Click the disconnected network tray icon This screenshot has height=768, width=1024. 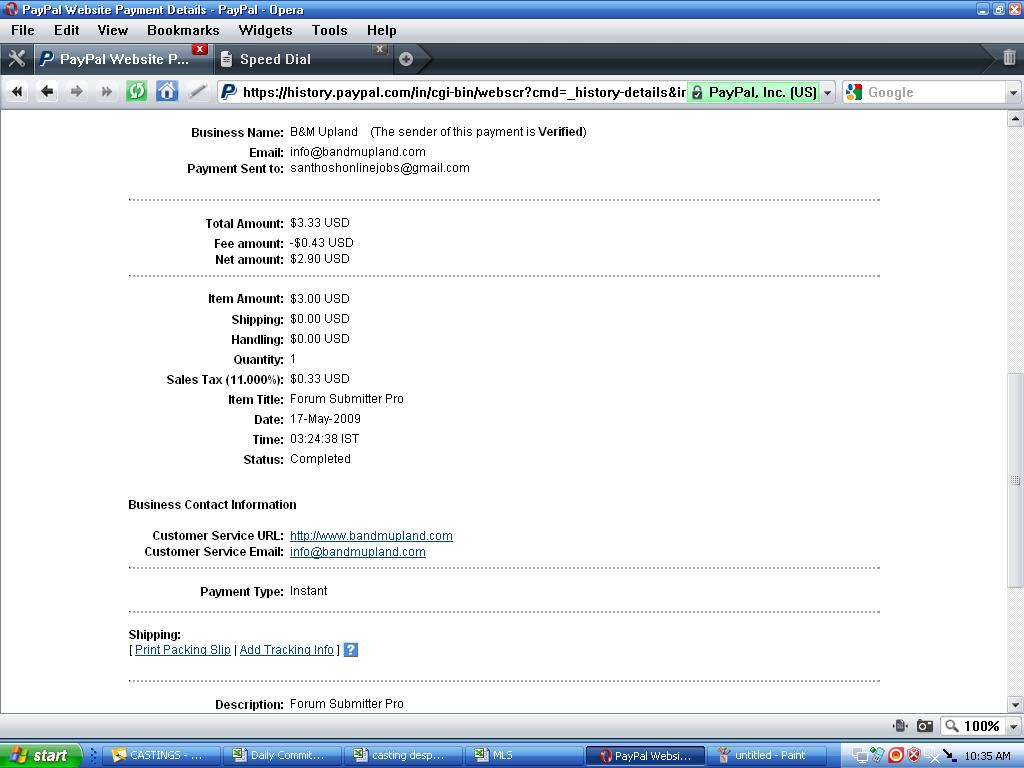click(931, 756)
